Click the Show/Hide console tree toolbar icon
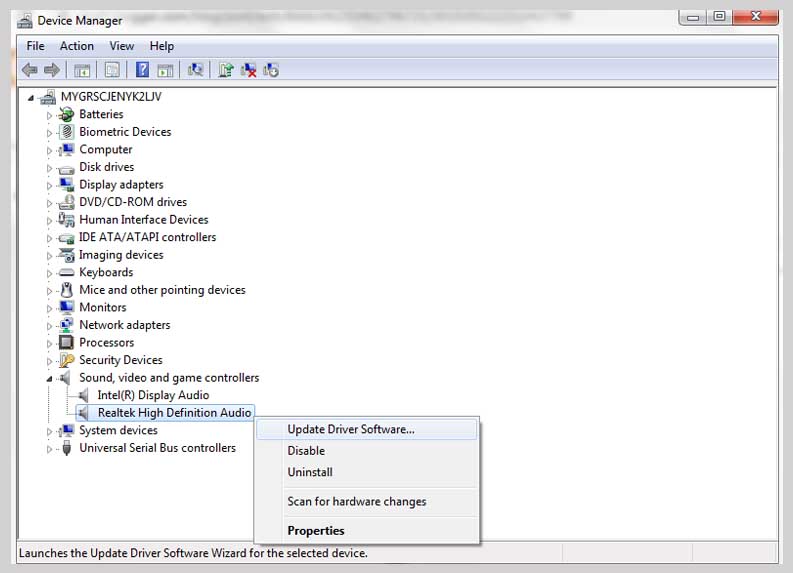 (x=82, y=70)
